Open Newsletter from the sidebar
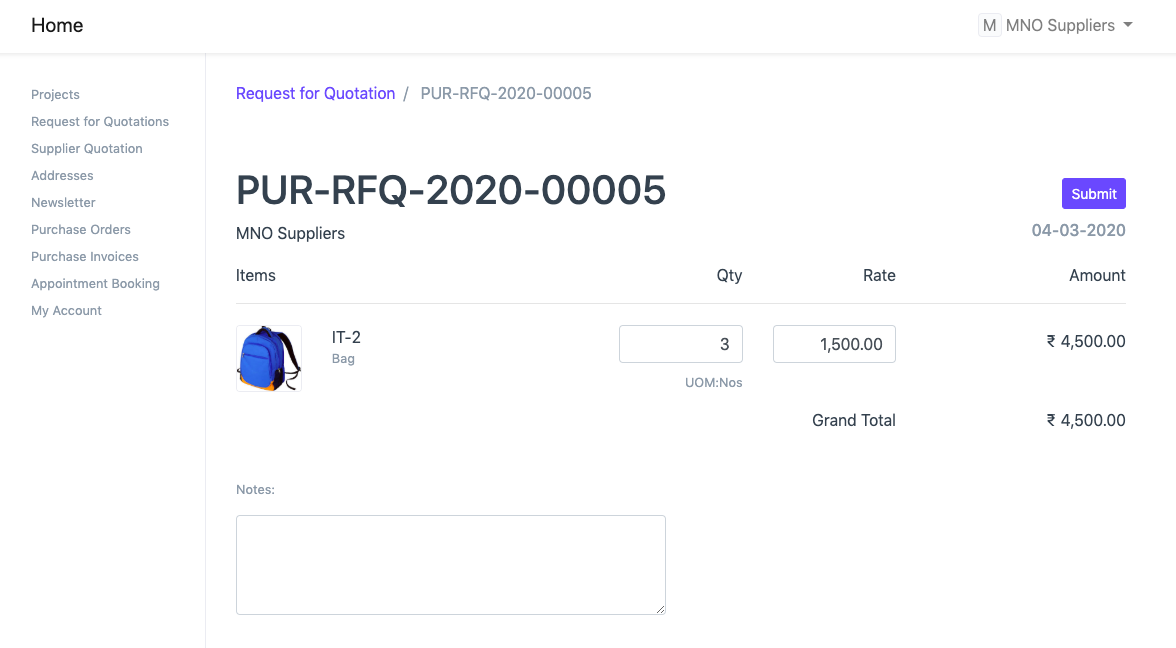This screenshot has width=1176, height=648. [63, 202]
